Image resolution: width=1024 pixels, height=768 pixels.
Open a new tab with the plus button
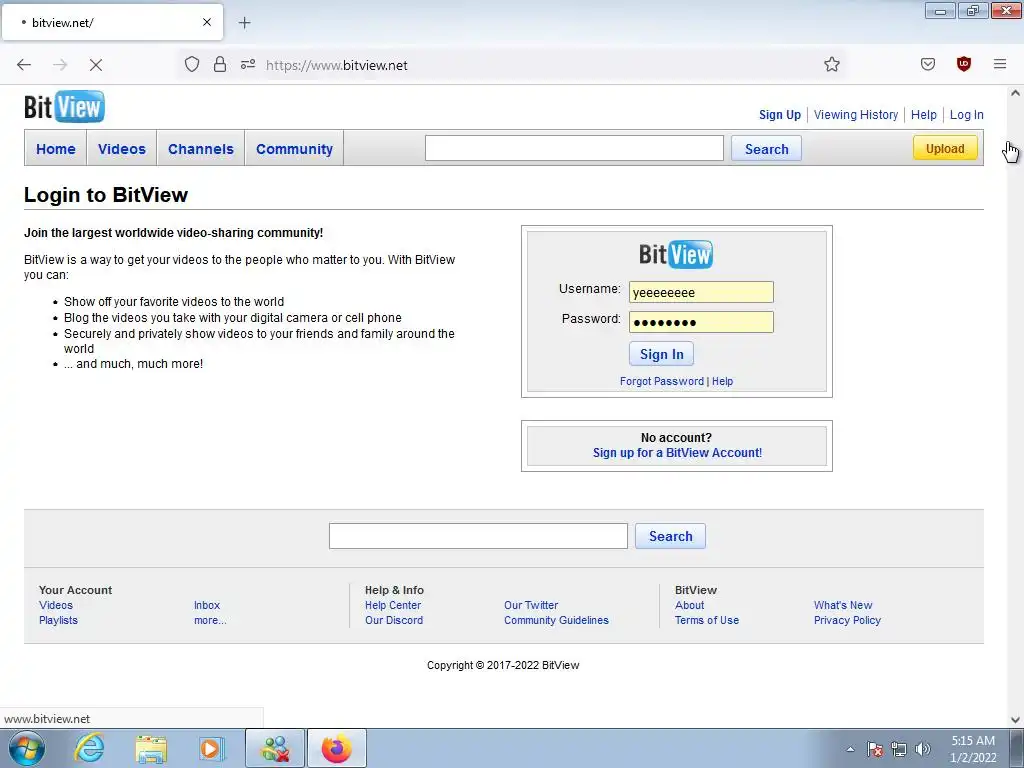244,23
